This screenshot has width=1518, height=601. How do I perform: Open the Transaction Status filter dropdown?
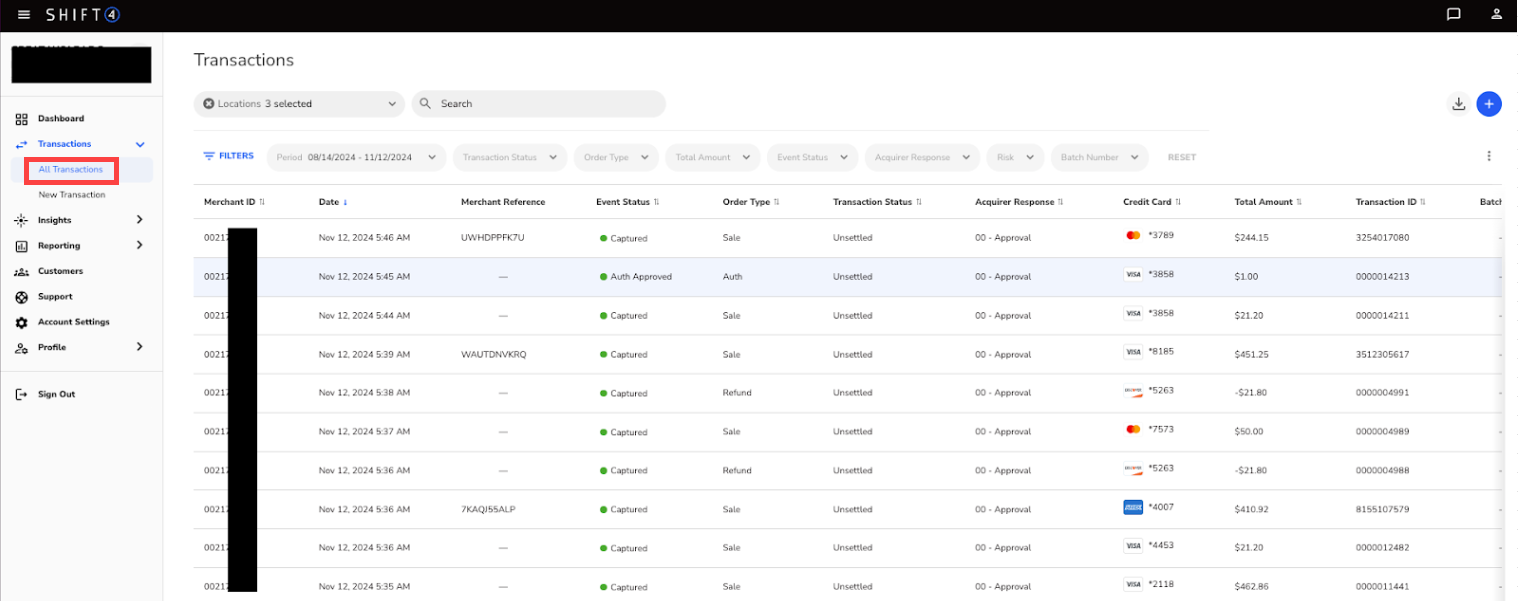pos(509,157)
